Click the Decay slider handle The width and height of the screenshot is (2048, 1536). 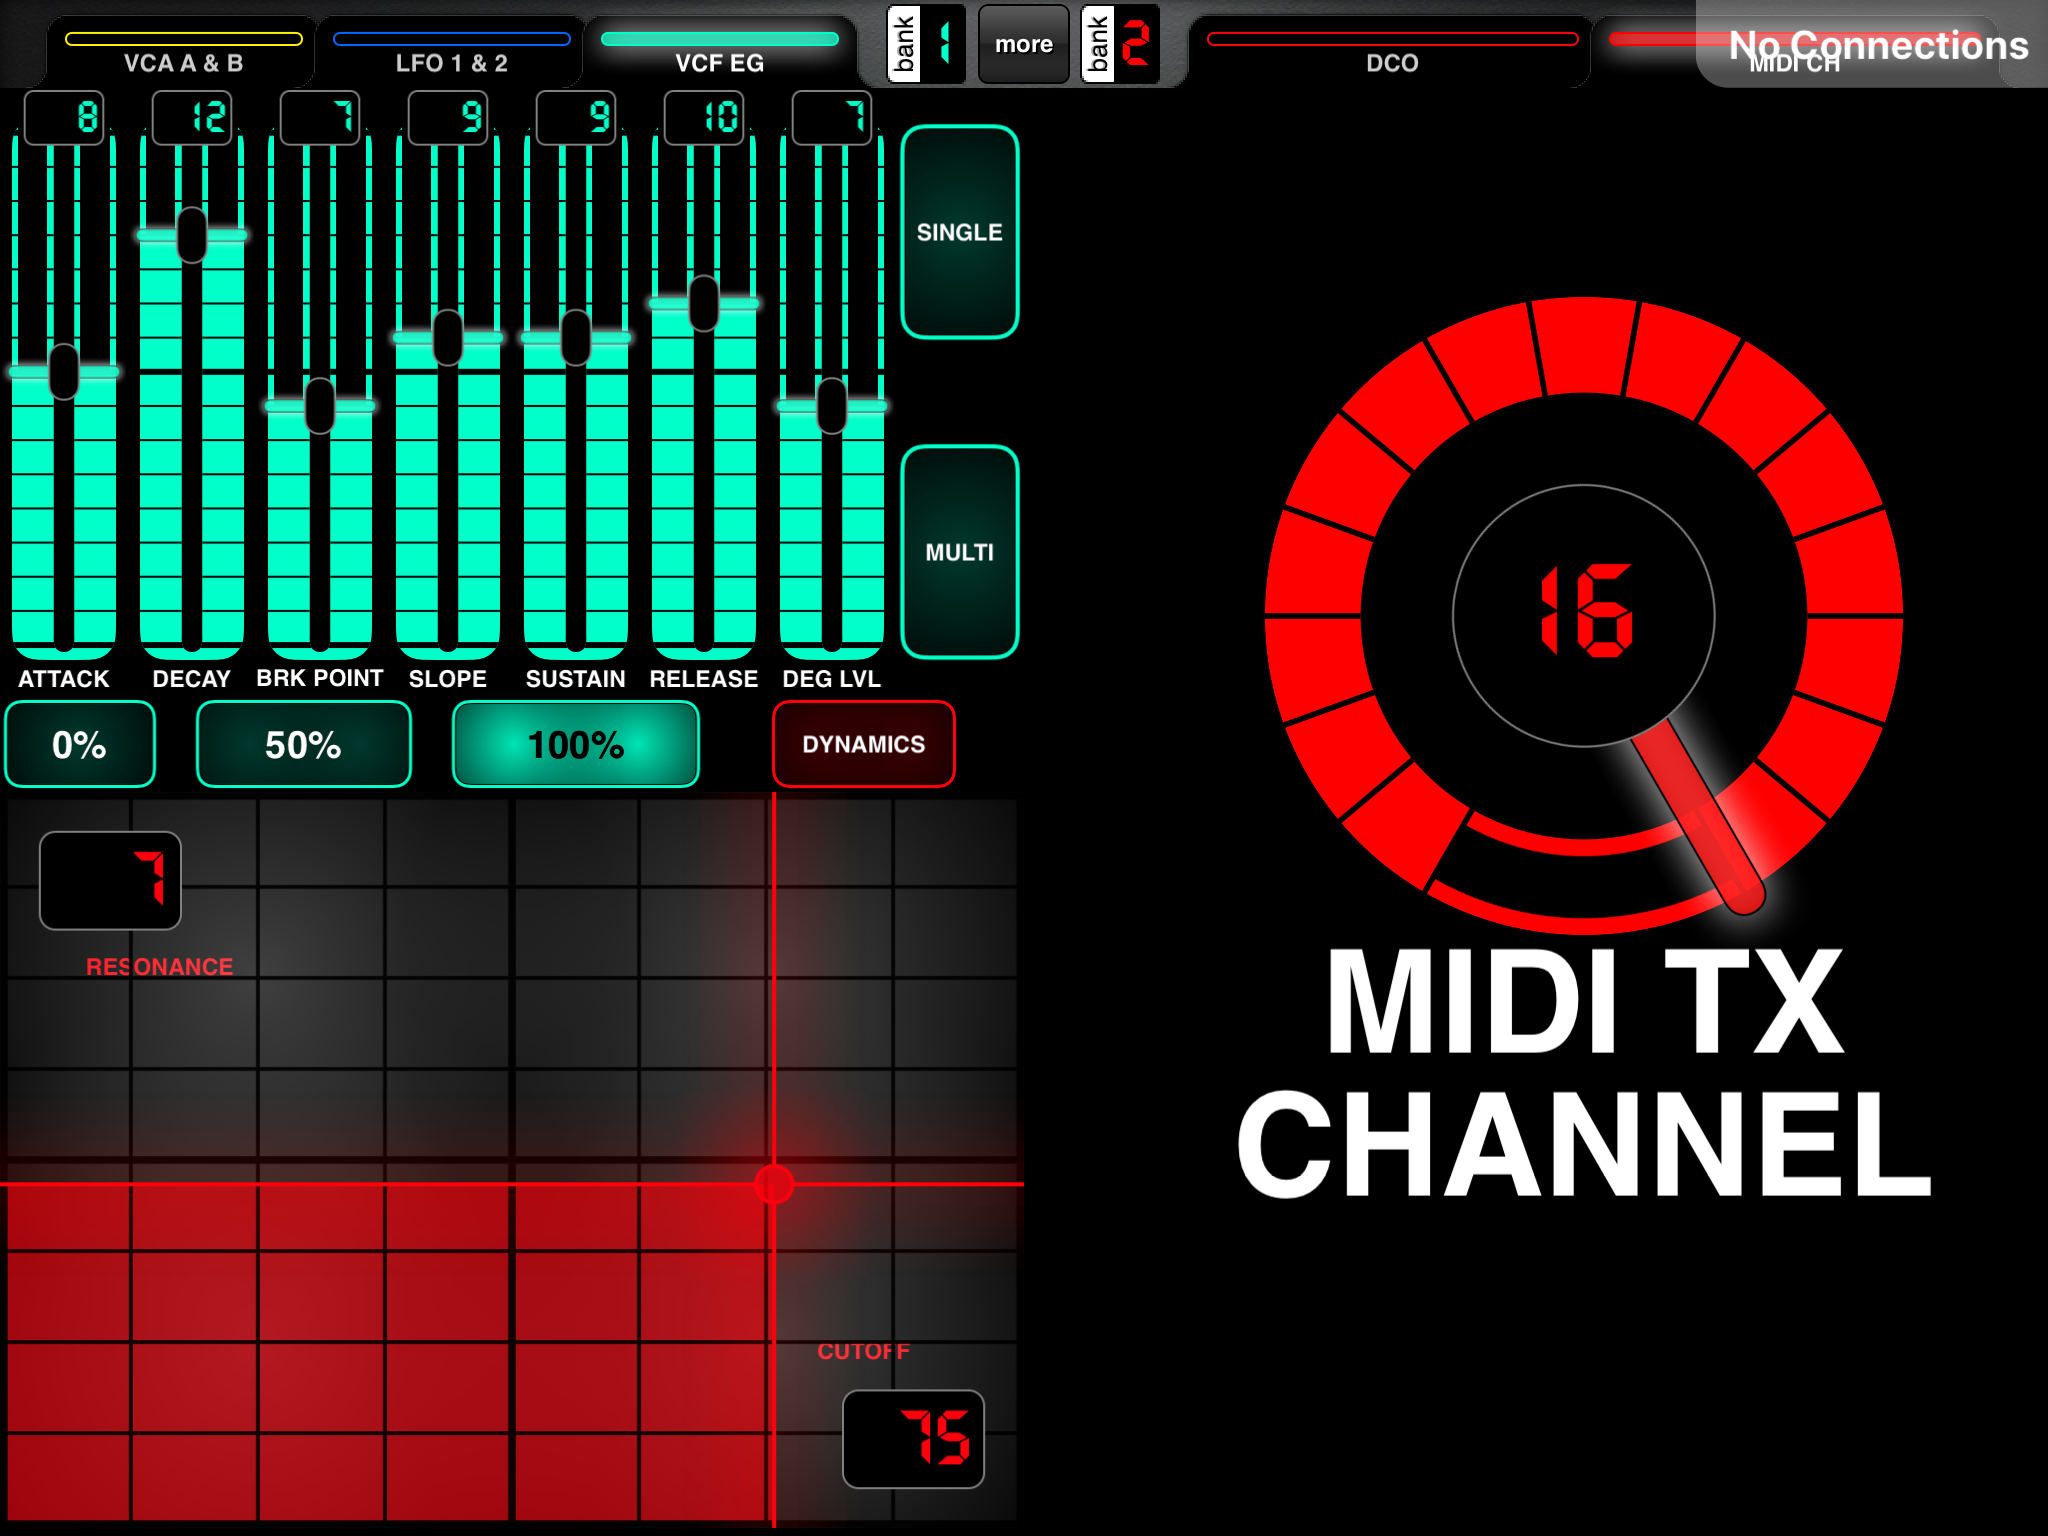point(192,235)
